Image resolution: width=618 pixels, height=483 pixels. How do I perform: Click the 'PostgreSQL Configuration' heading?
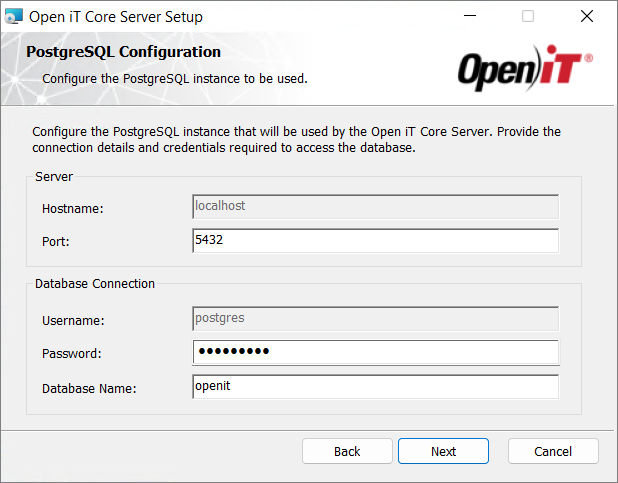(123, 52)
